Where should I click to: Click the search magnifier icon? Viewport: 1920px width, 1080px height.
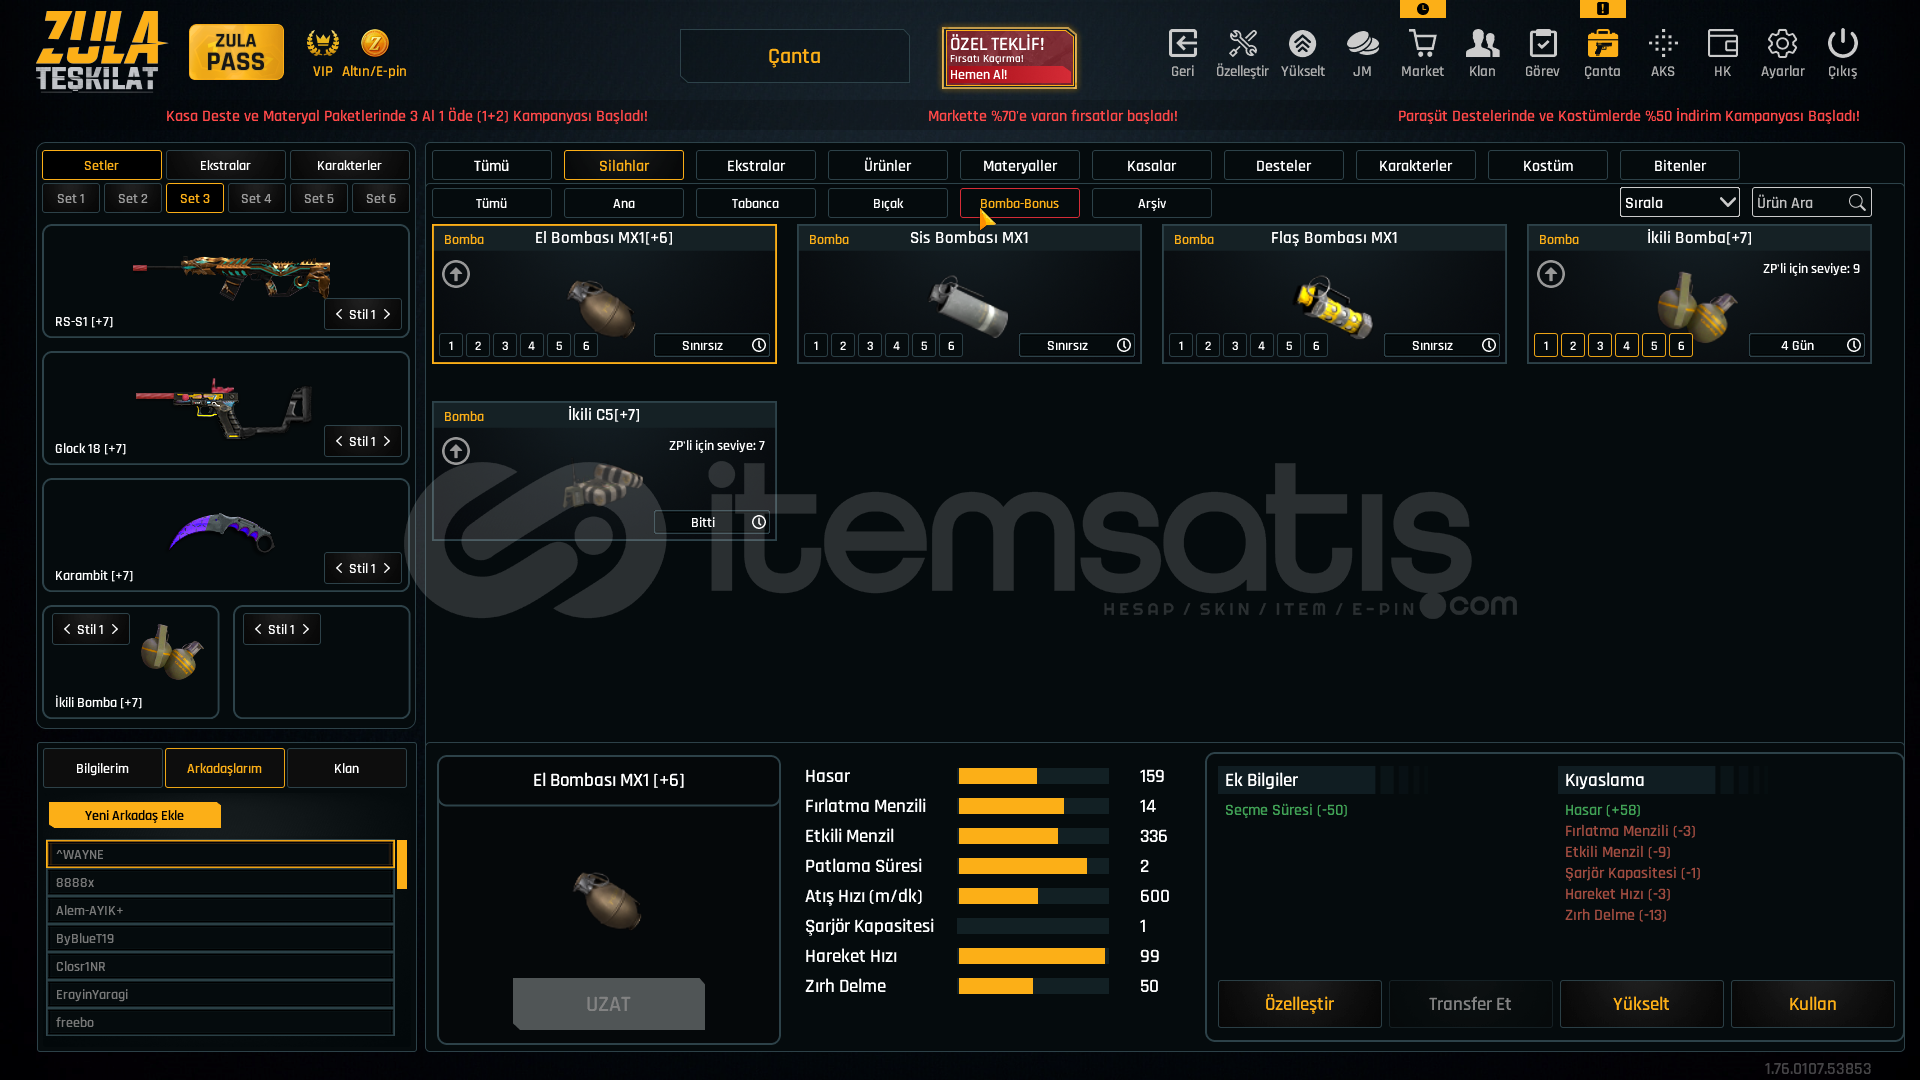(1857, 202)
